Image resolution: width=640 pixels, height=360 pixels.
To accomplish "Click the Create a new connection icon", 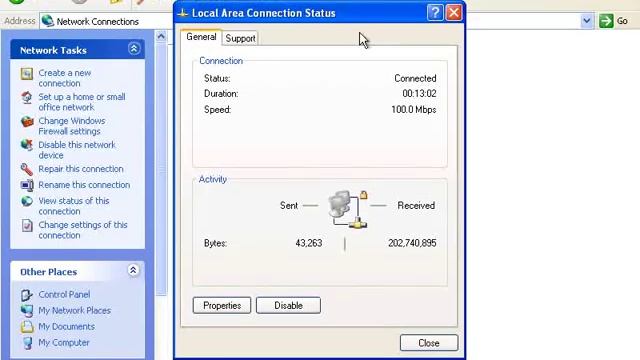I will [x=27, y=73].
